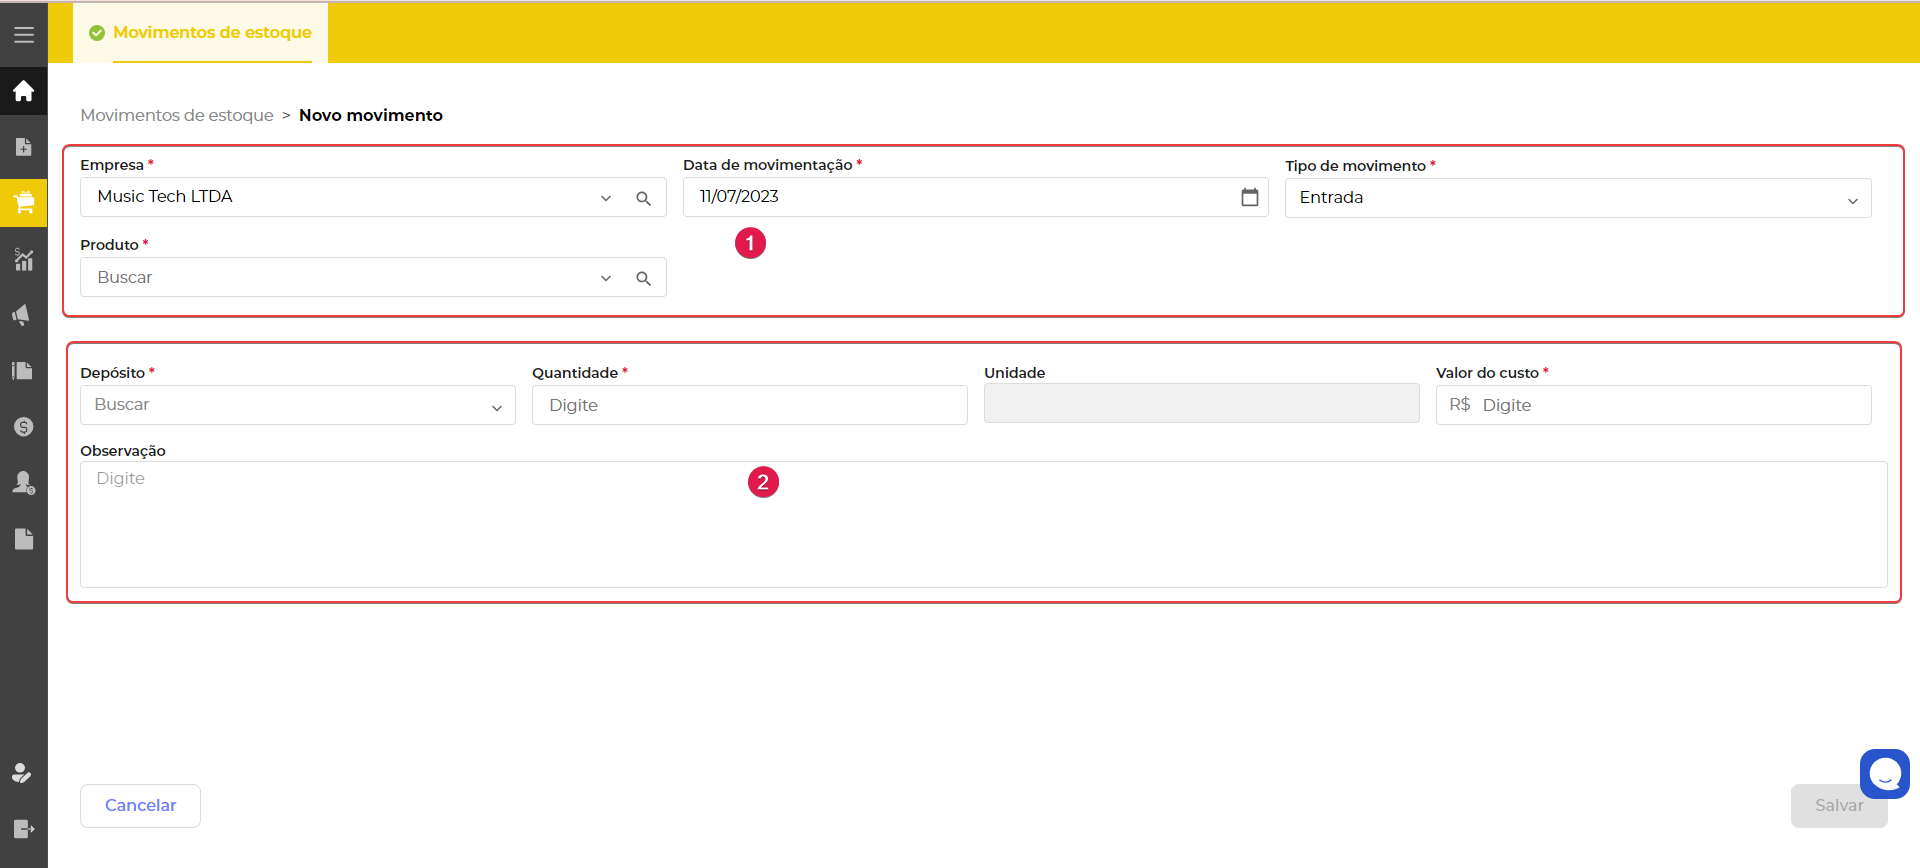Open the chat support bubble
The width and height of the screenshot is (1920, 868).
coord(1884,774)
